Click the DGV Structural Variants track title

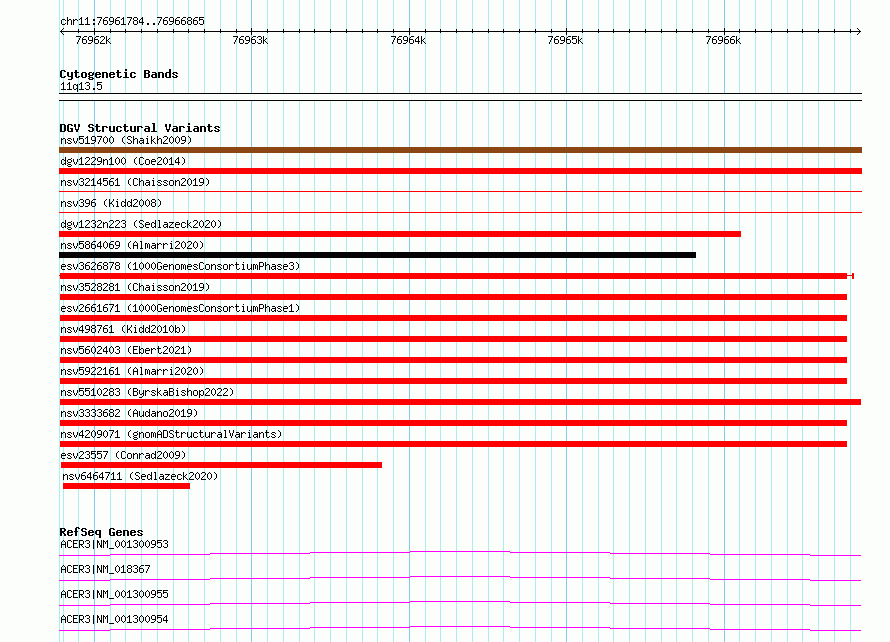coord(140,128)
